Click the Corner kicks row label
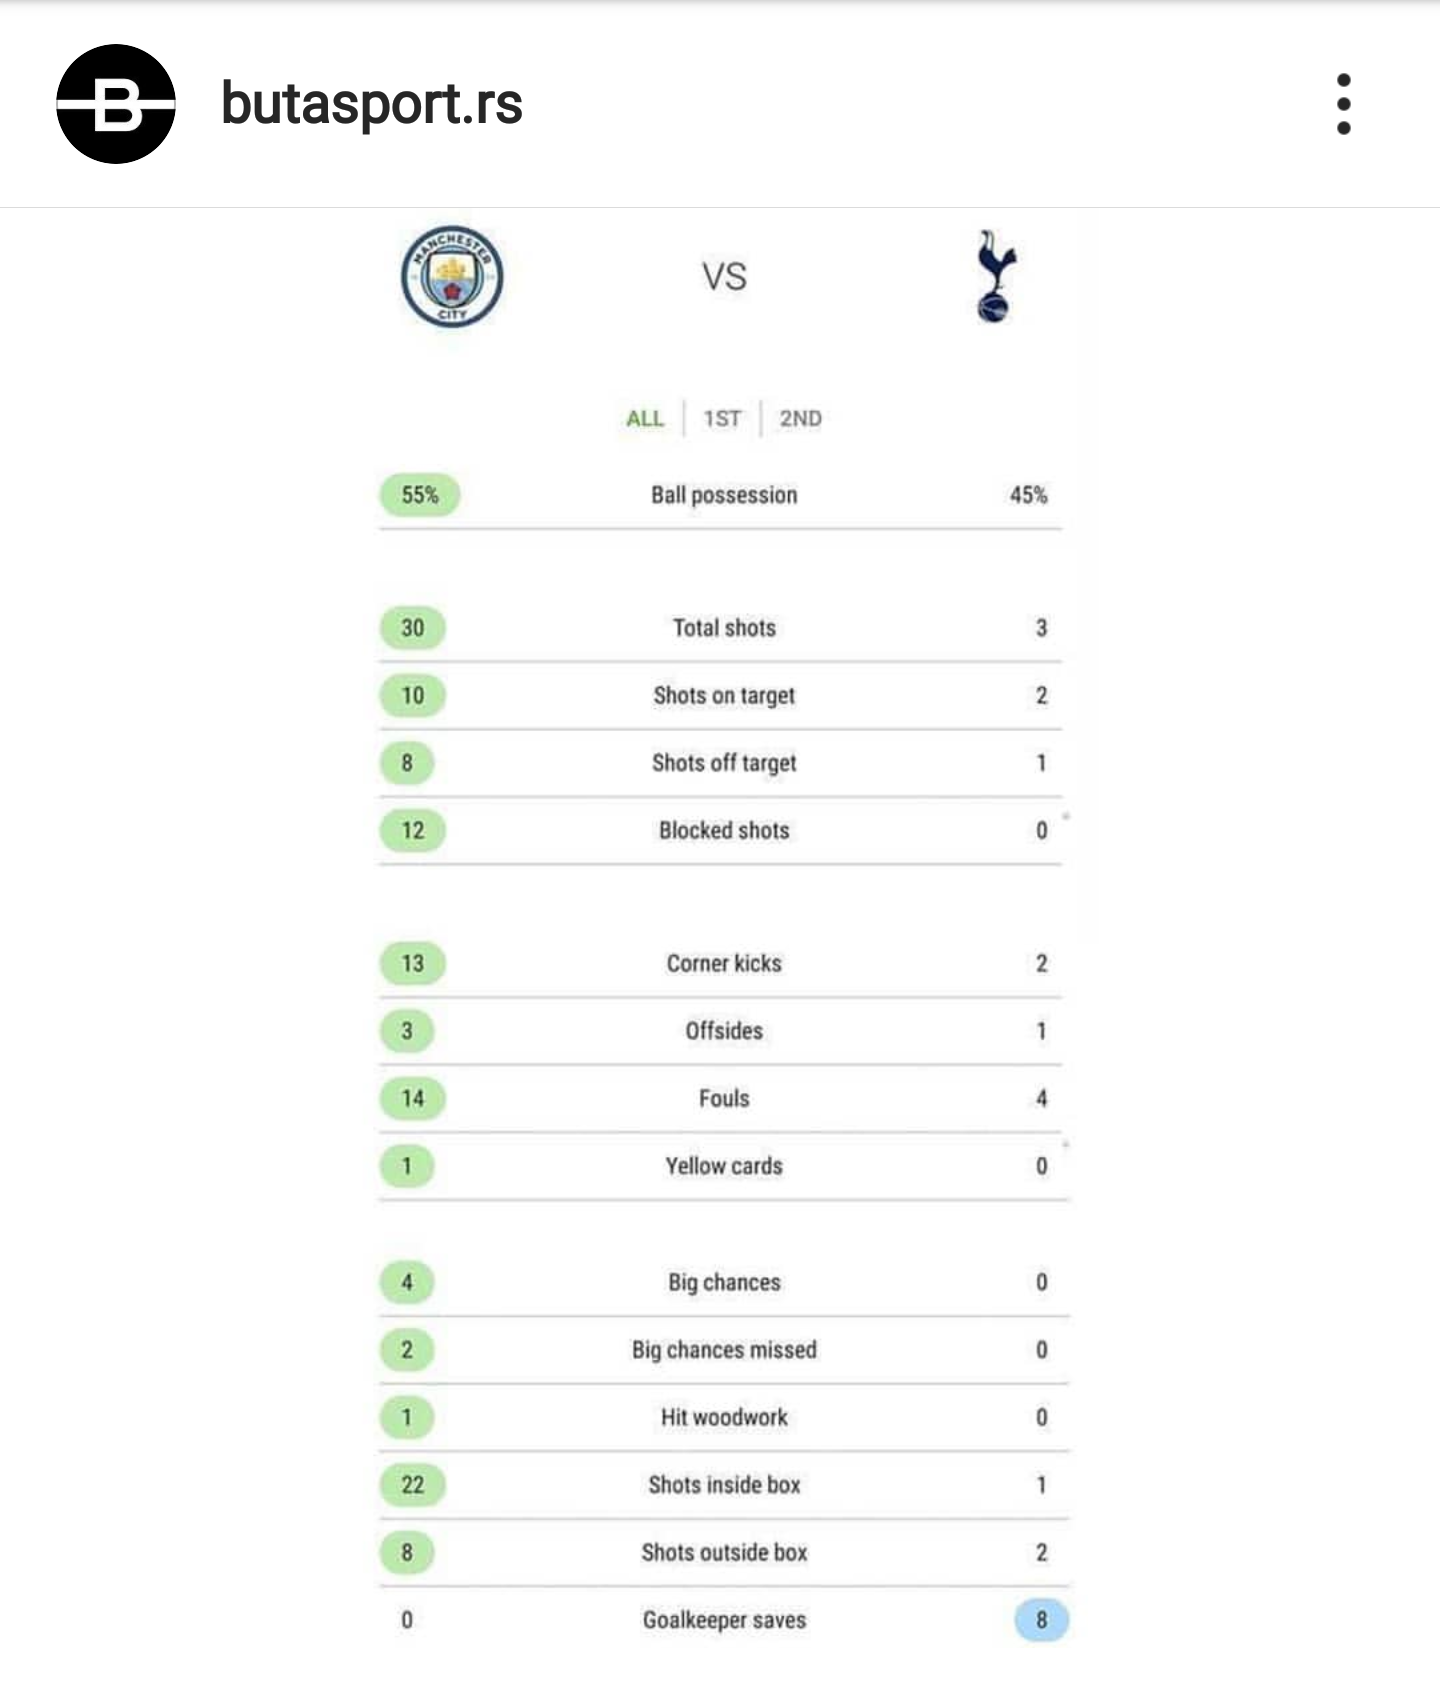 pos(724,964)
